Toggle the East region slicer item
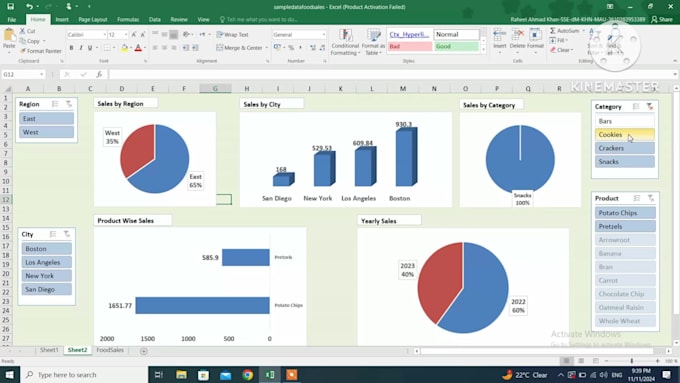 [46, 118]
